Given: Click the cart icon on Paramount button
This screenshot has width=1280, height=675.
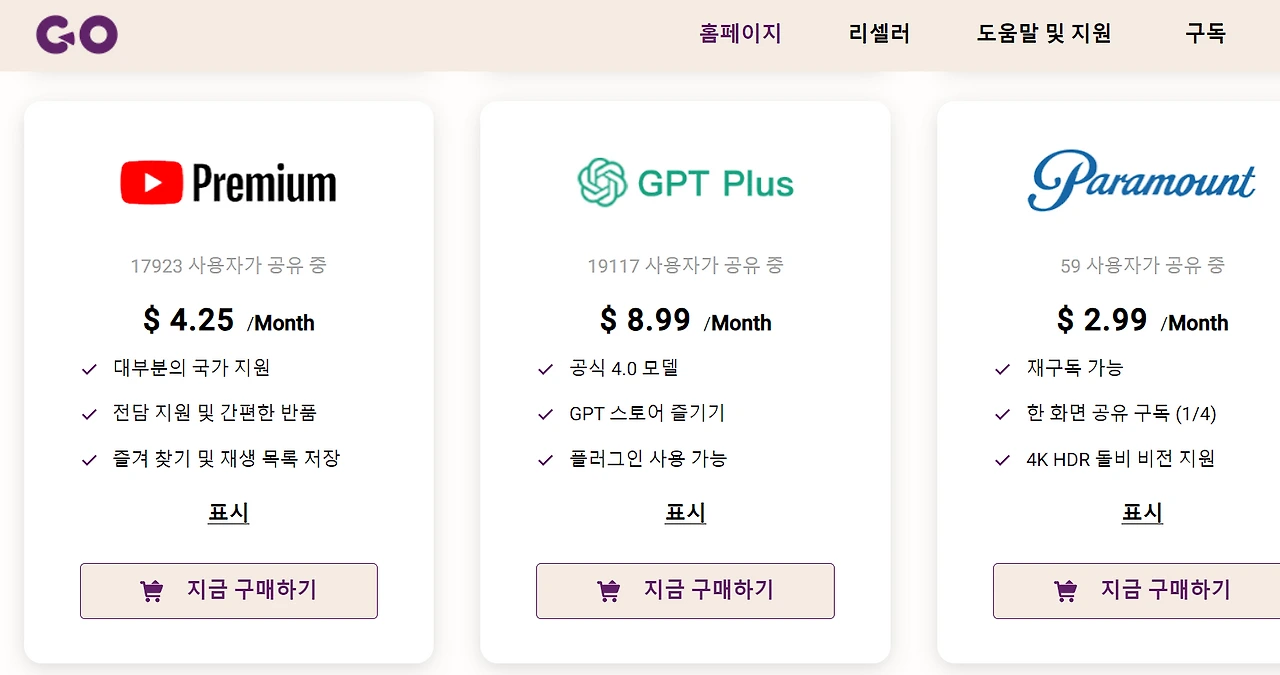Looking at the screenshot, I should tap(1065, 591).
